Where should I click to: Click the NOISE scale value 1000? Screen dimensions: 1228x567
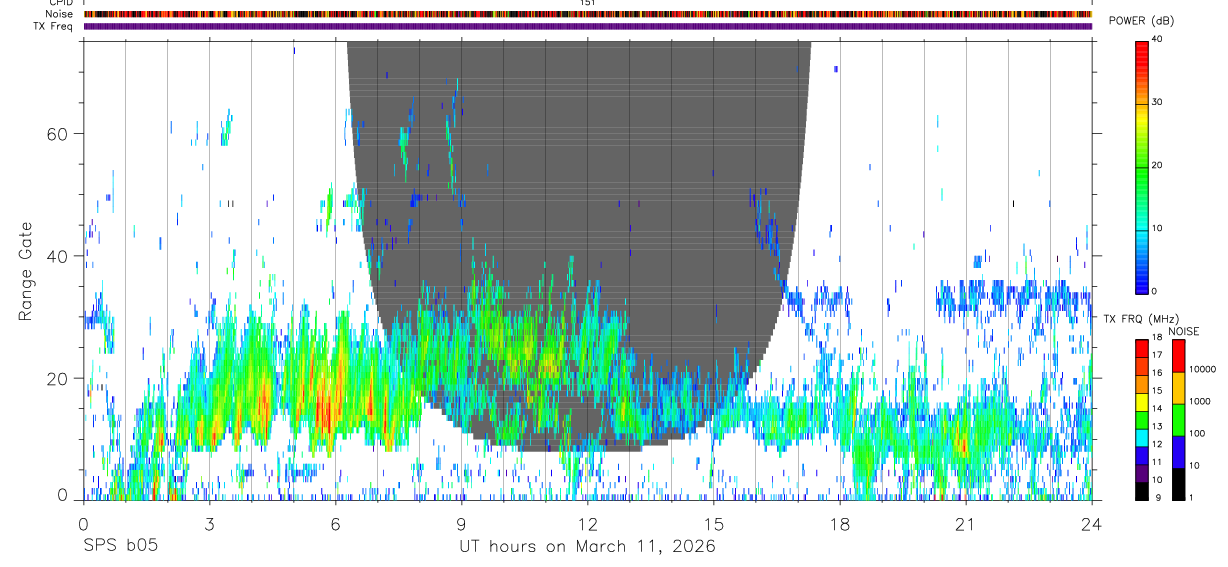click(1200, 401)
